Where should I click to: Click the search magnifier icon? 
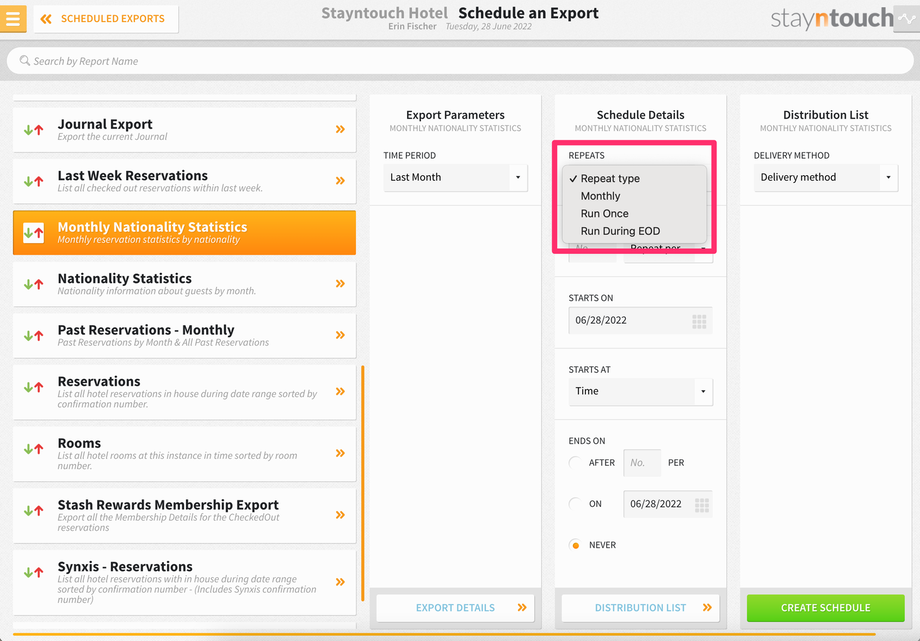[25, 60]
